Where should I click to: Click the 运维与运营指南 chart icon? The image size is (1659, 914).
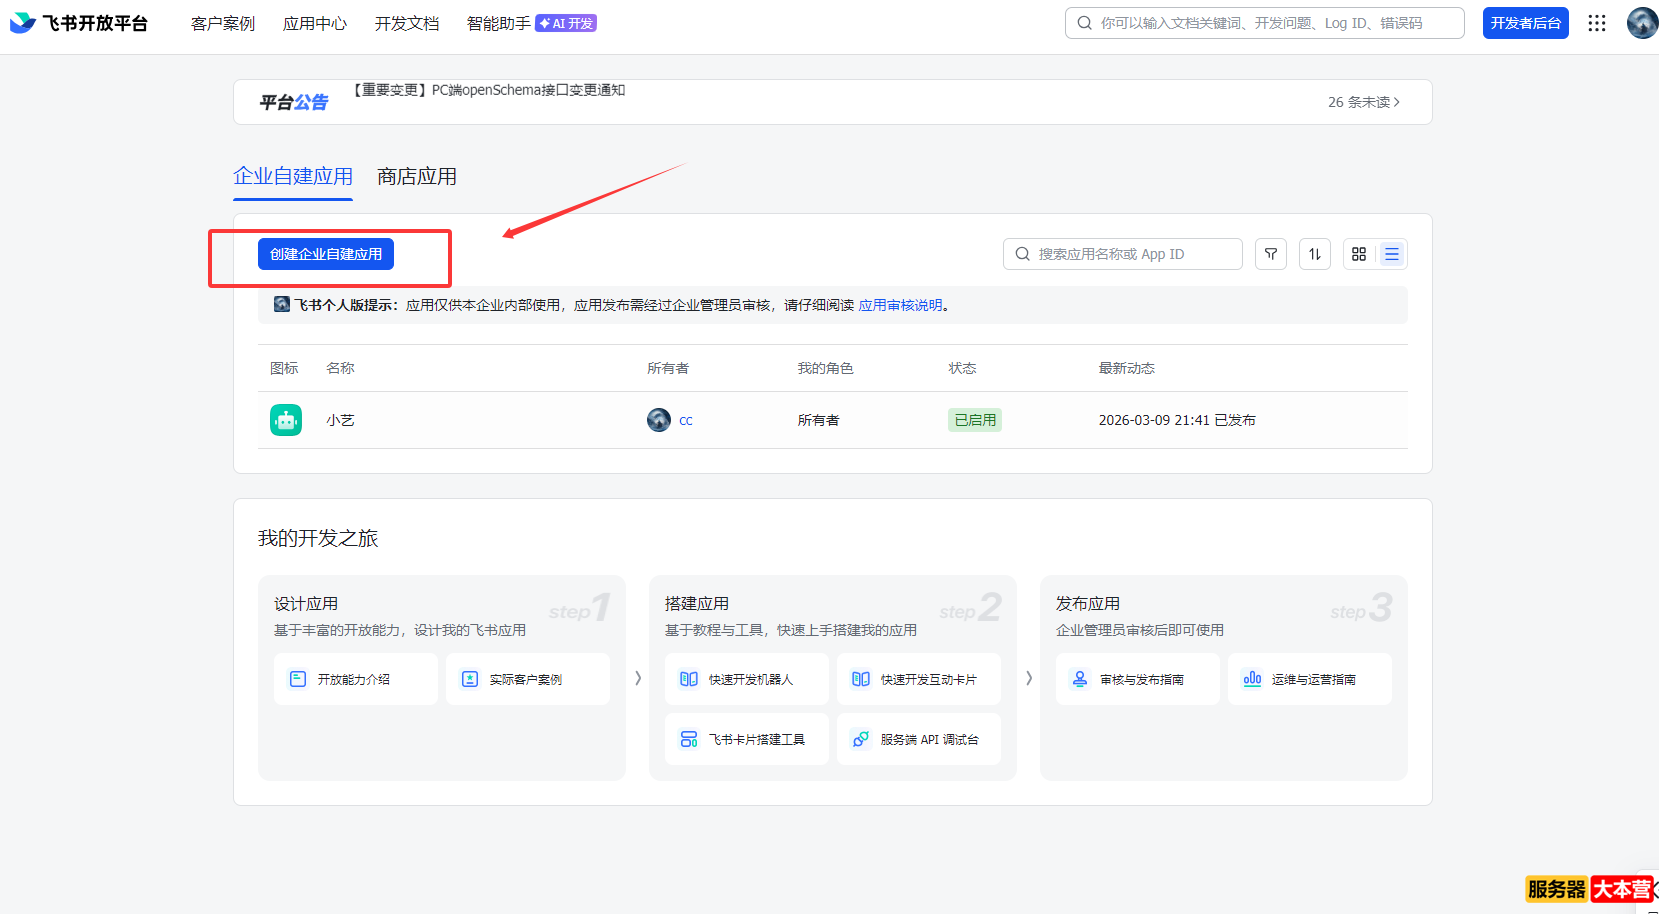[1252, 679]
